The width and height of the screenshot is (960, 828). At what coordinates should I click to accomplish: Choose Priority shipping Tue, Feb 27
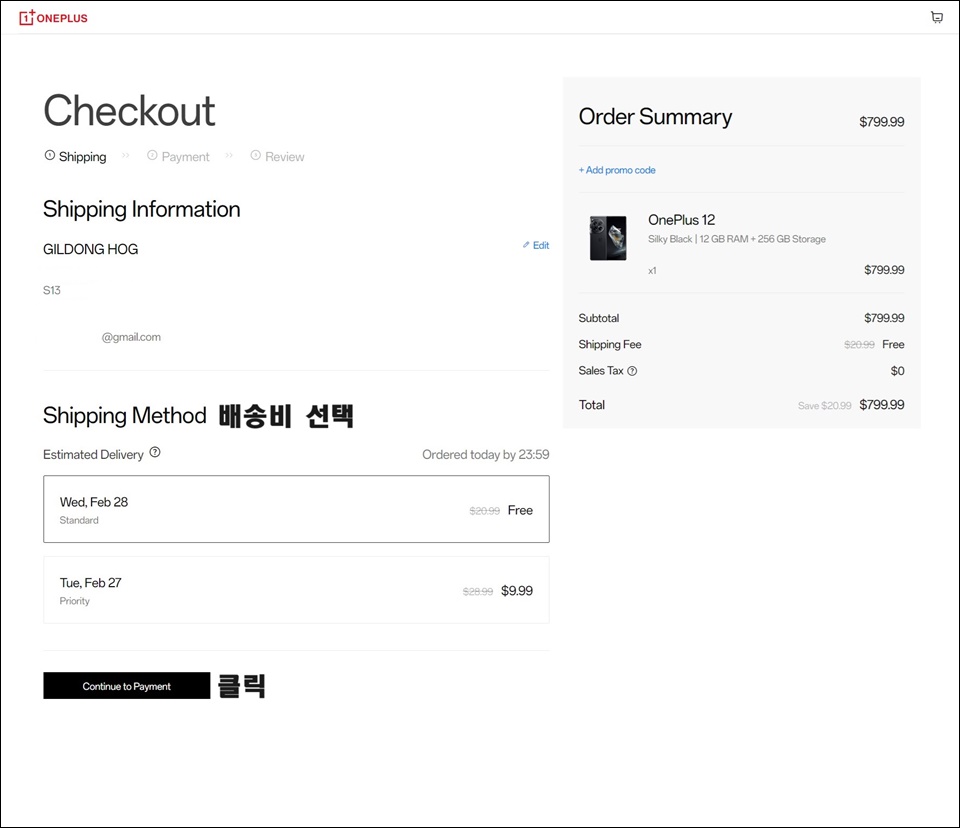coord(296,590)
